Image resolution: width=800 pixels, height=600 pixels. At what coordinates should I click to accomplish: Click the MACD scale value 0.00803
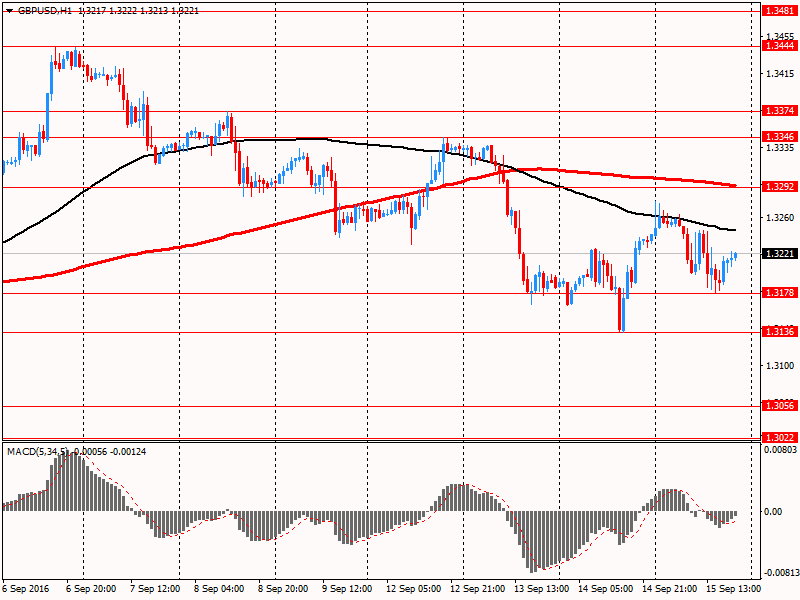tap(780, 450)
